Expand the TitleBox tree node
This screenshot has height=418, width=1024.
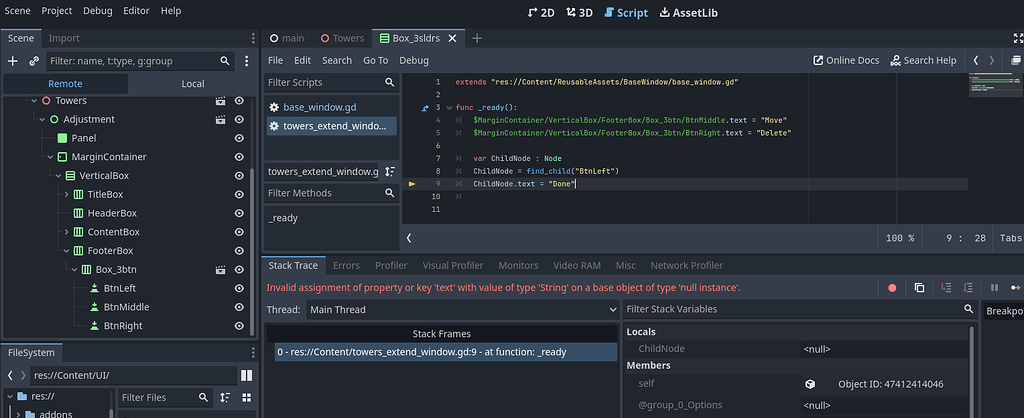(65, 194)
